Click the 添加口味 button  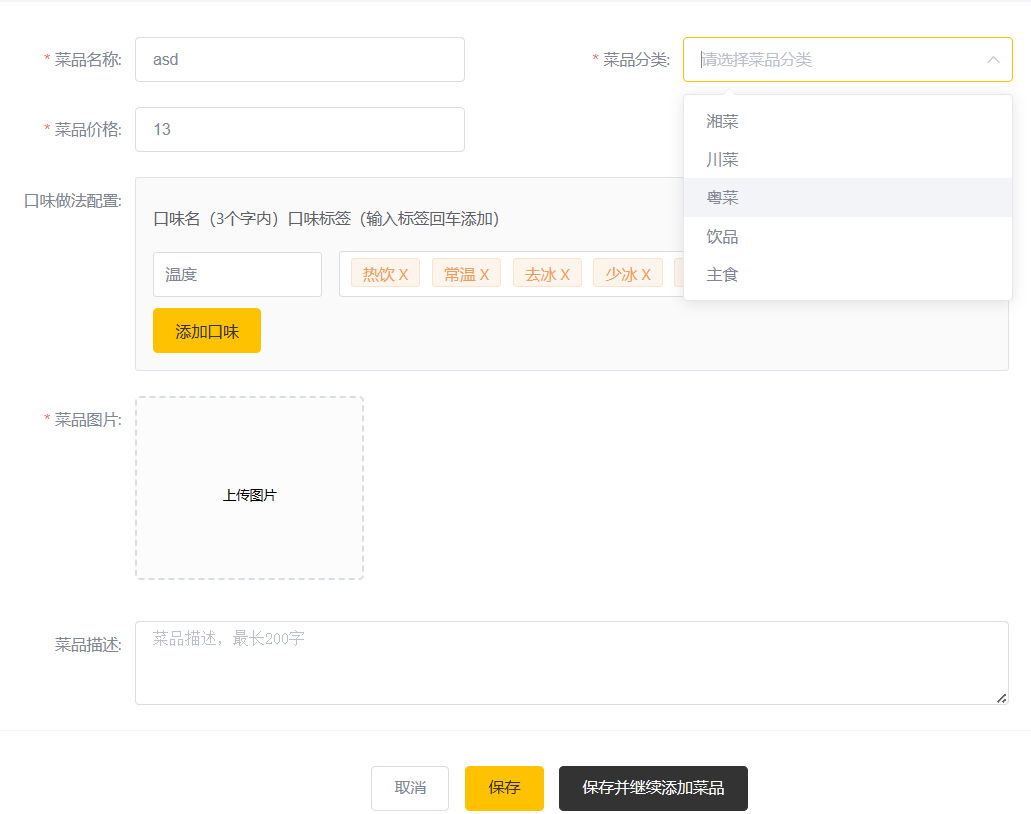coord(206,330)
